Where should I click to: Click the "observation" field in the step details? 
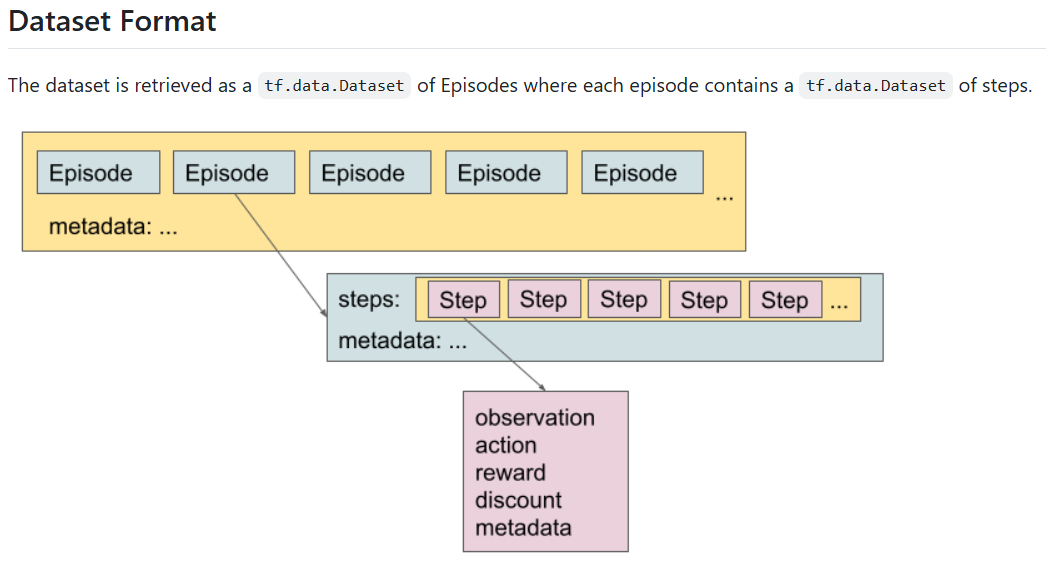click(534, 418)
